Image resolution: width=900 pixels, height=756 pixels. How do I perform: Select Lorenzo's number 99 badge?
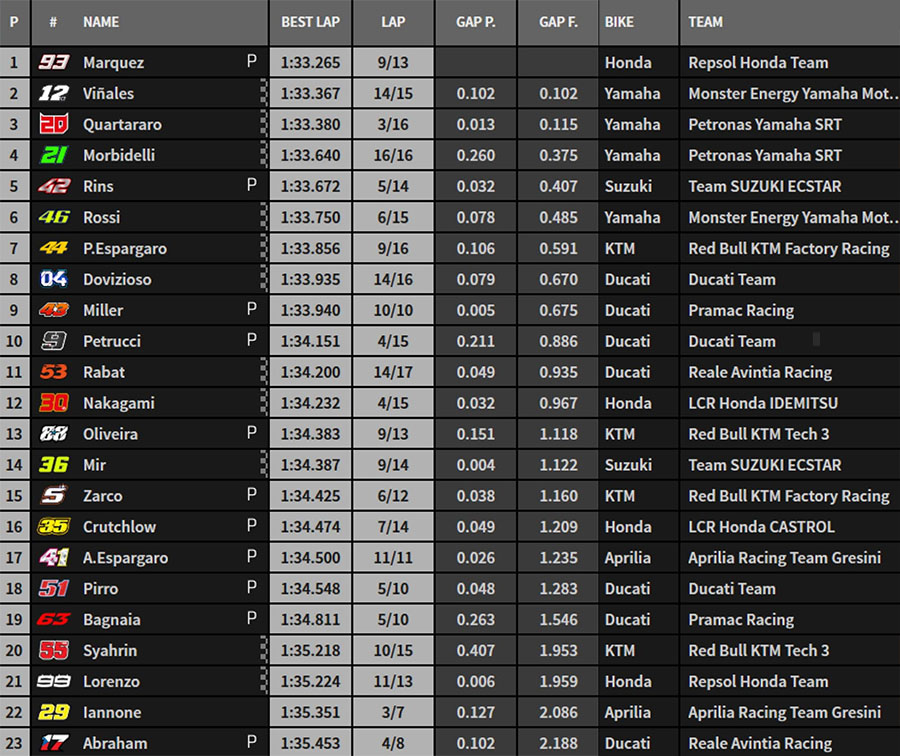pos(53,681)
